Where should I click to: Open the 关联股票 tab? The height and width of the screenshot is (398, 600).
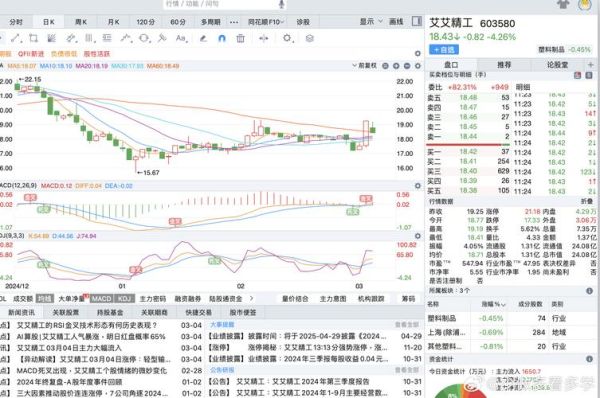click(65, 312)
